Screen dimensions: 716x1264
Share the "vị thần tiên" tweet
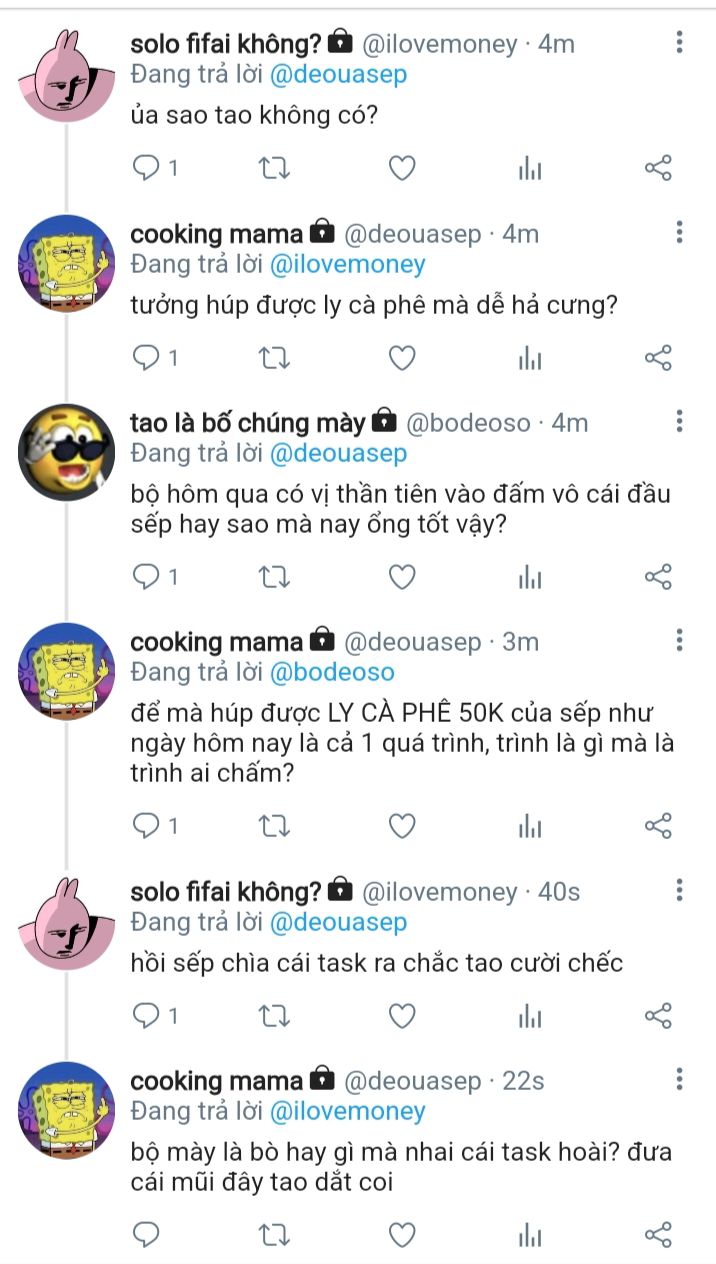[x=658, y=577]
